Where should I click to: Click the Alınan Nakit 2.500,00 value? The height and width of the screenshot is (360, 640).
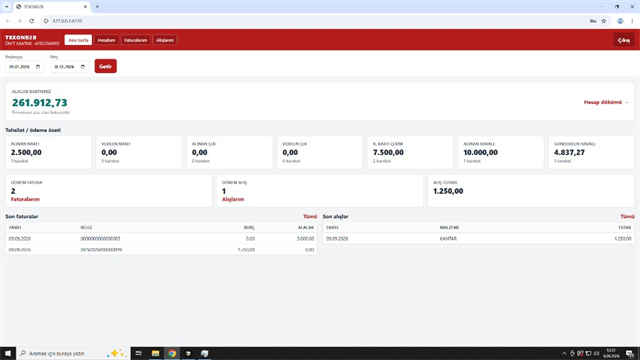pos(26,152)
